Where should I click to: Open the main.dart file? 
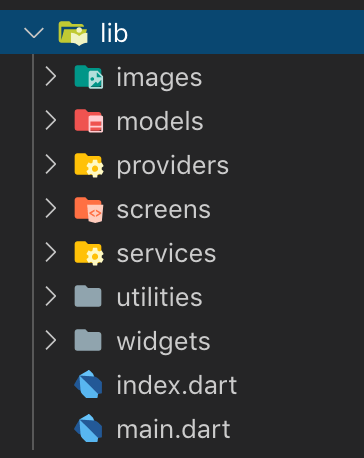coord(173,429)
